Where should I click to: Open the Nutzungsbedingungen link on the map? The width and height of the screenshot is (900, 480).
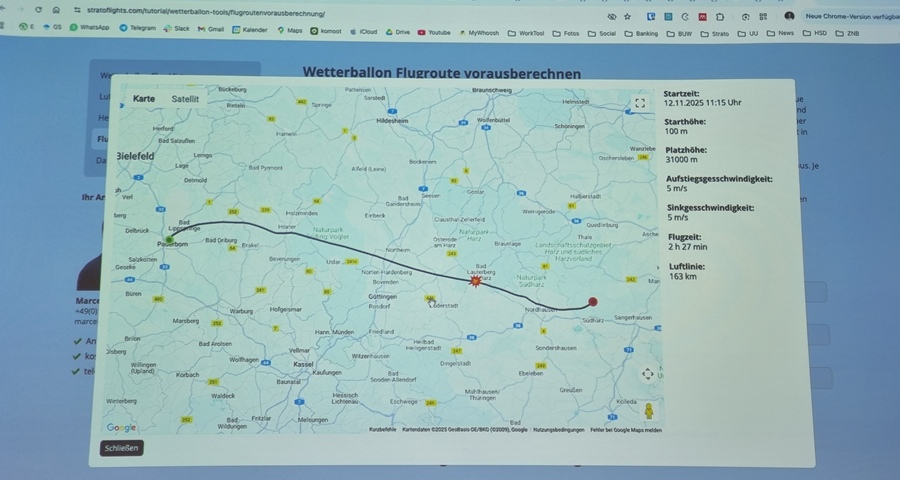point(558,429)
